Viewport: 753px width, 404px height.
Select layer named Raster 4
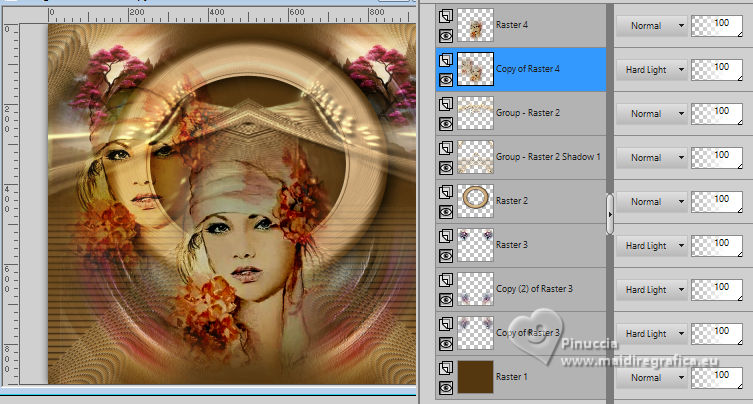click(x=511, y=25)
